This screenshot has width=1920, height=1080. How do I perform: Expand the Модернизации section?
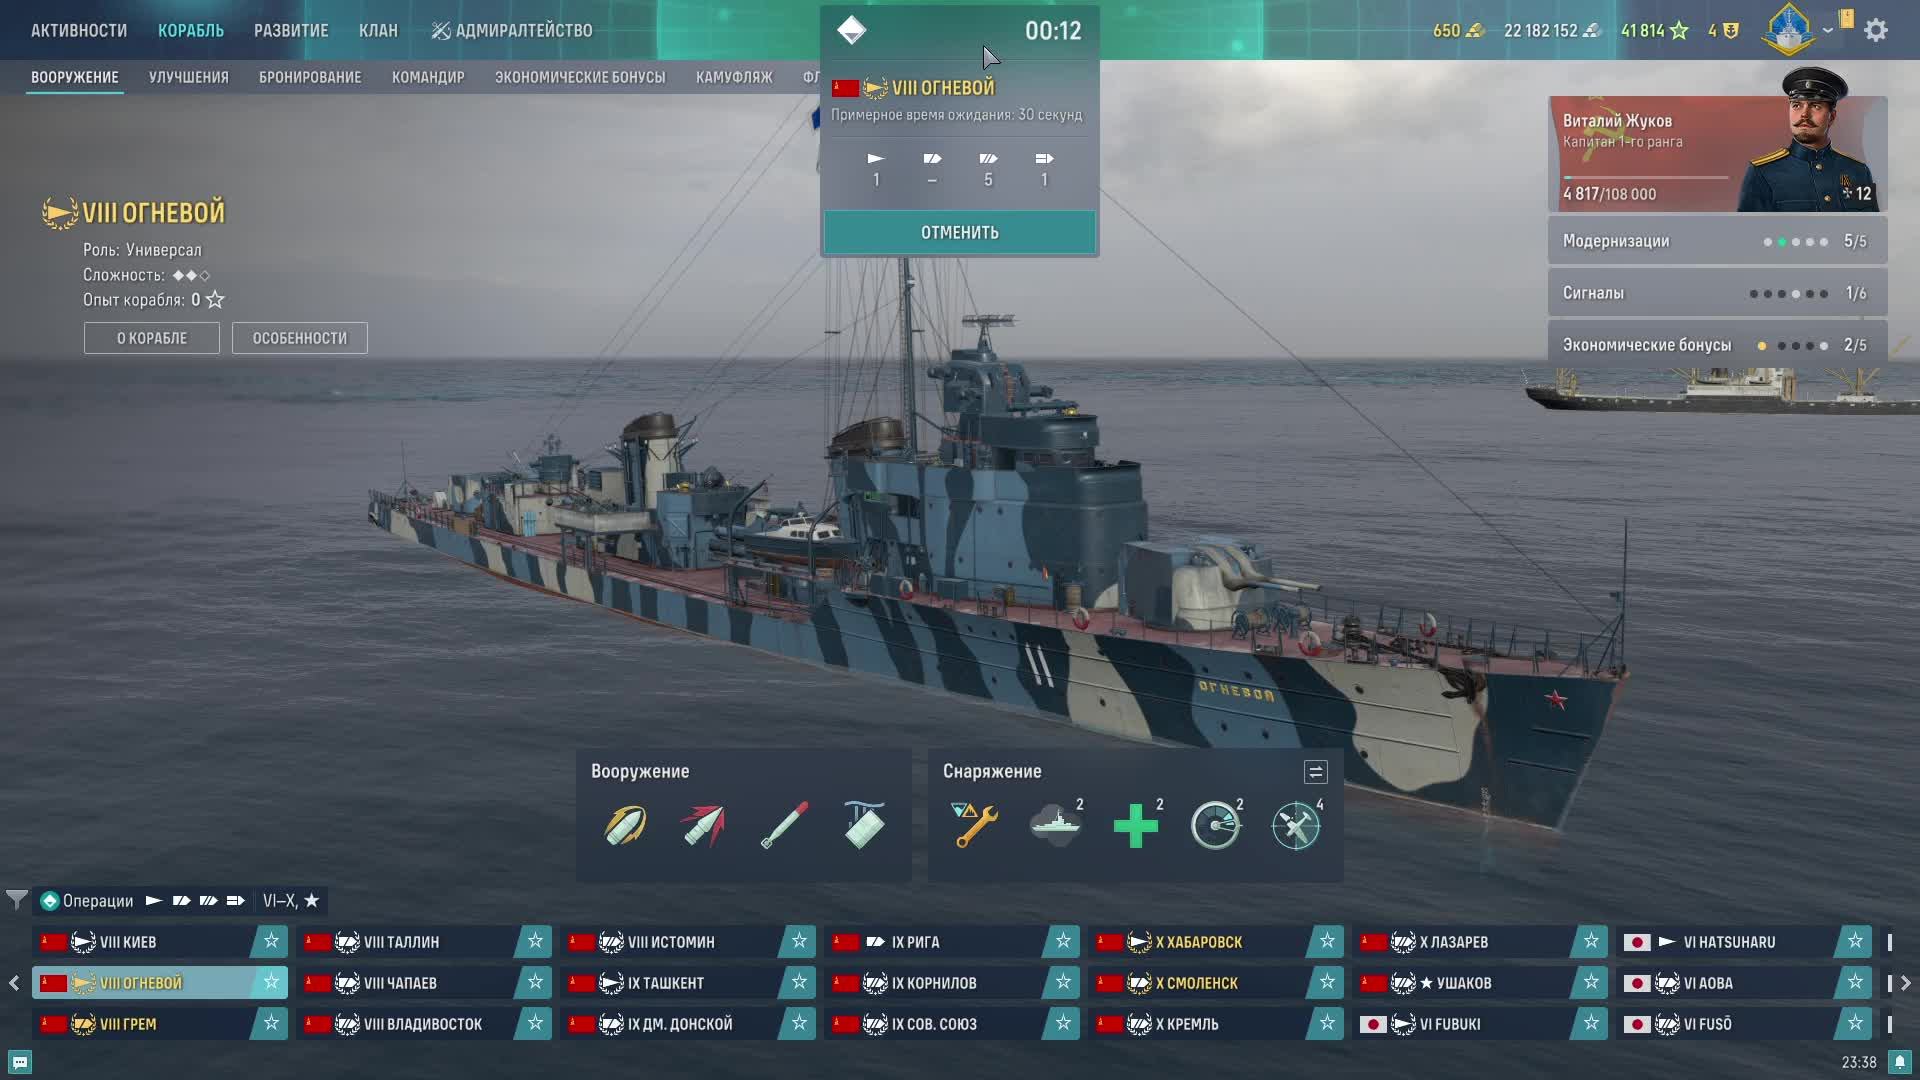tap(1717, 241)
